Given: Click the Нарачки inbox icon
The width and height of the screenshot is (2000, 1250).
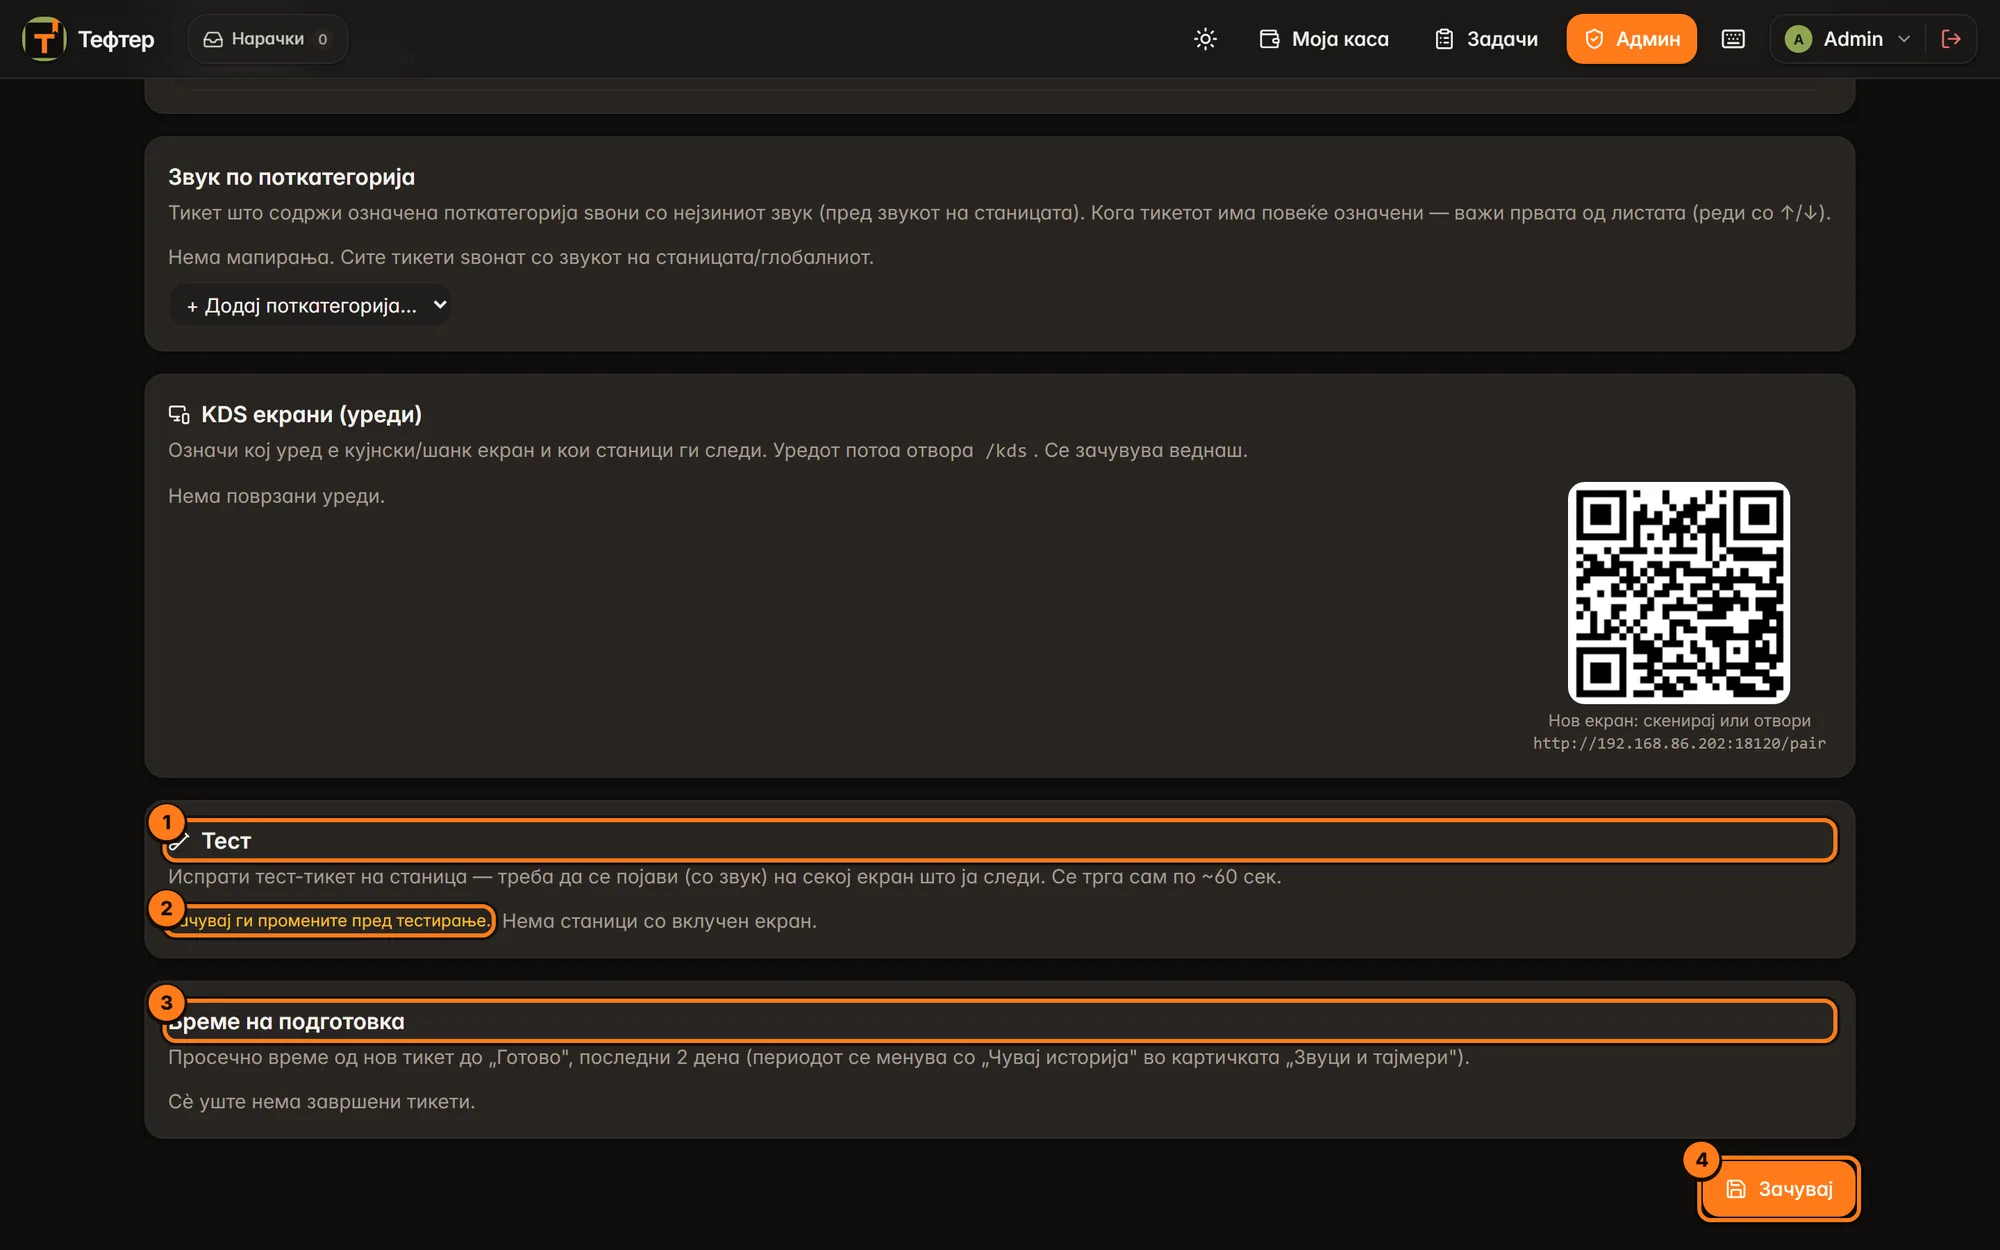Looking at the screenshot, I should pos(213,39).
